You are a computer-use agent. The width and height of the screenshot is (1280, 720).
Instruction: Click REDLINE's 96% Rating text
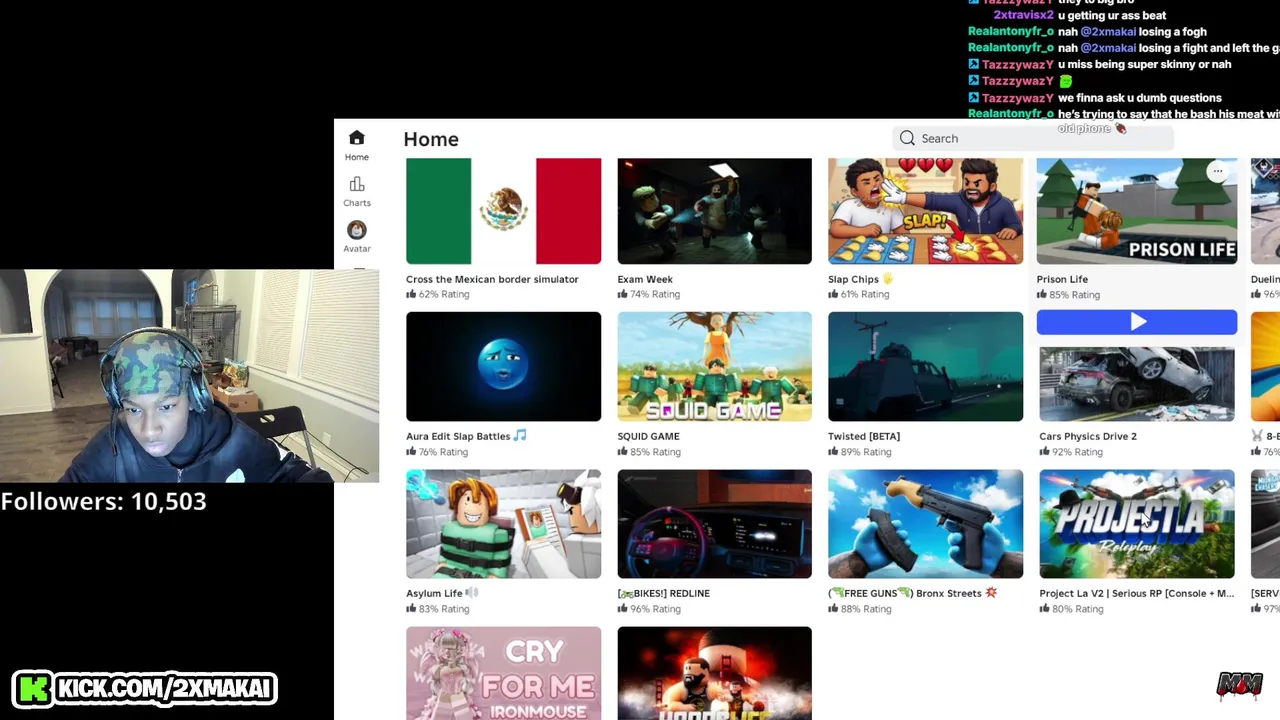[x=655, y=609]
